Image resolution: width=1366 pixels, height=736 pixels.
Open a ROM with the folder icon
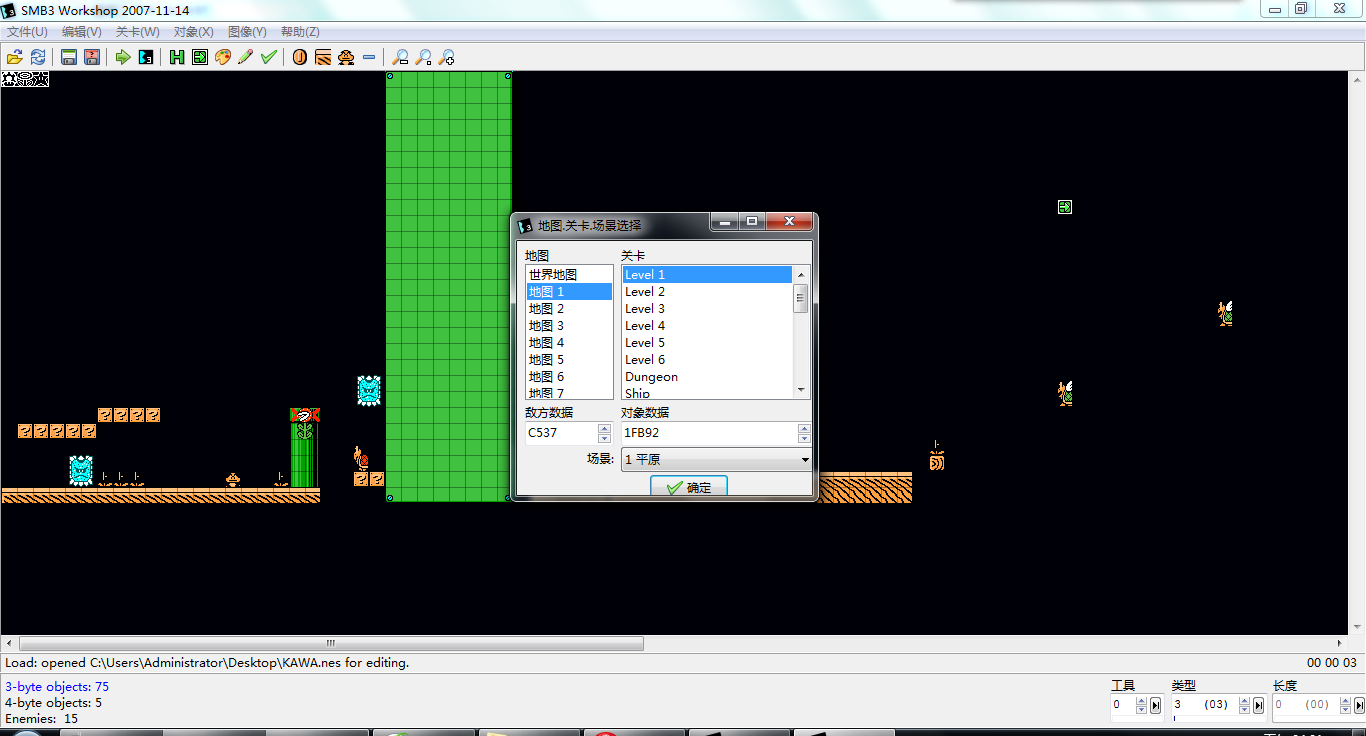tap(15, 57)
